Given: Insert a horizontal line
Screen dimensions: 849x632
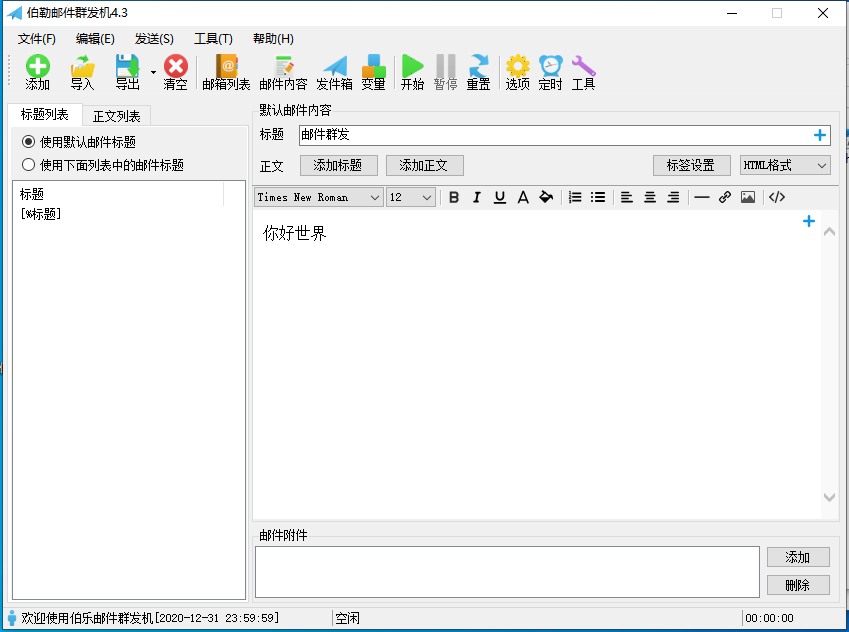Looking at the screenshot, I should point(702,198).
